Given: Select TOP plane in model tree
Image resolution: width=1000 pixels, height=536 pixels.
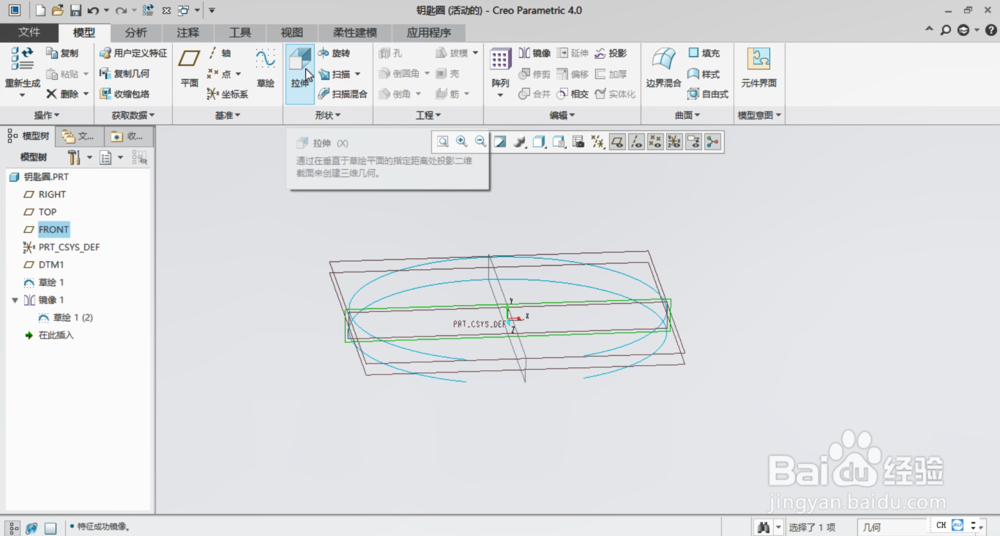Looking at the screenshot, I should pyautogui.click(x=47, y=212).
